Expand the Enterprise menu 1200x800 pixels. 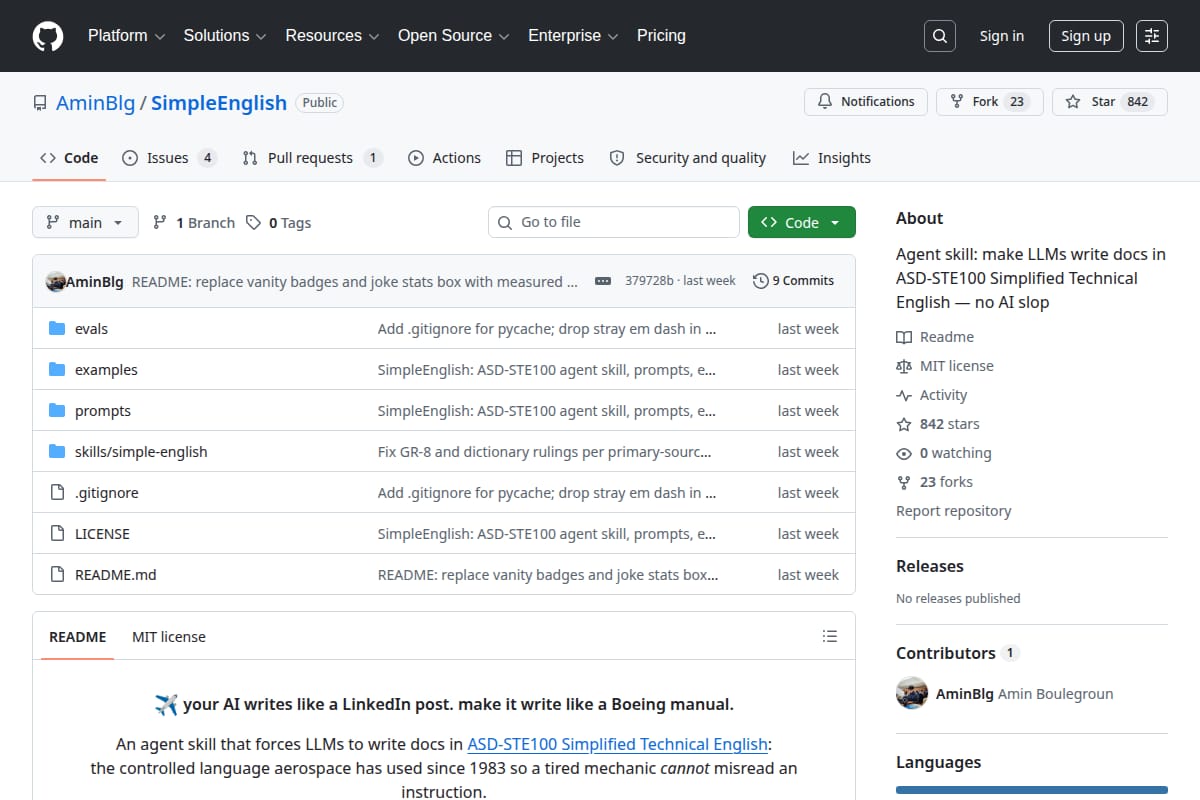573,35
